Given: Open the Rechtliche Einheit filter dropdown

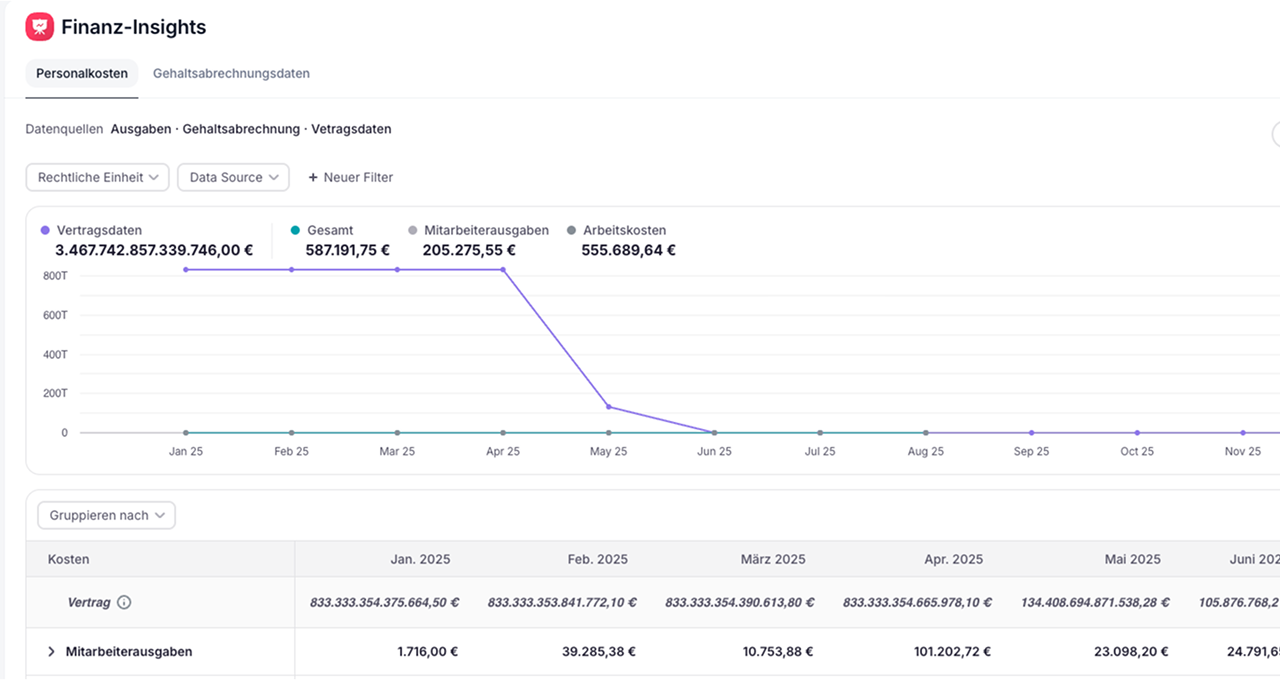Looking at the screenshot, I should [x=97, y=178].
